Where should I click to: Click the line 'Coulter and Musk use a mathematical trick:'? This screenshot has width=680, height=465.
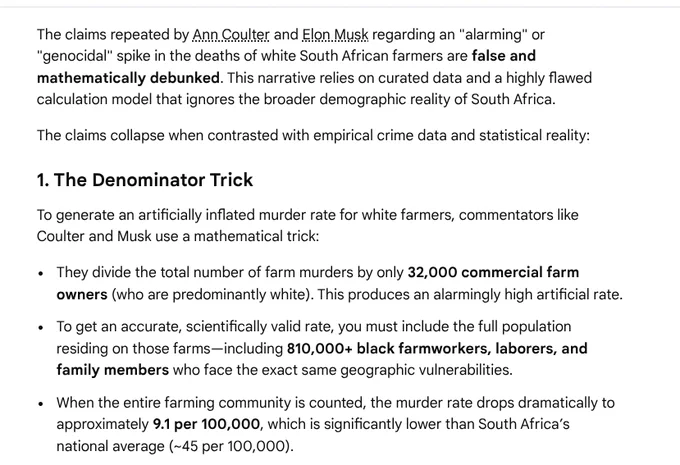tap(178, 236)
